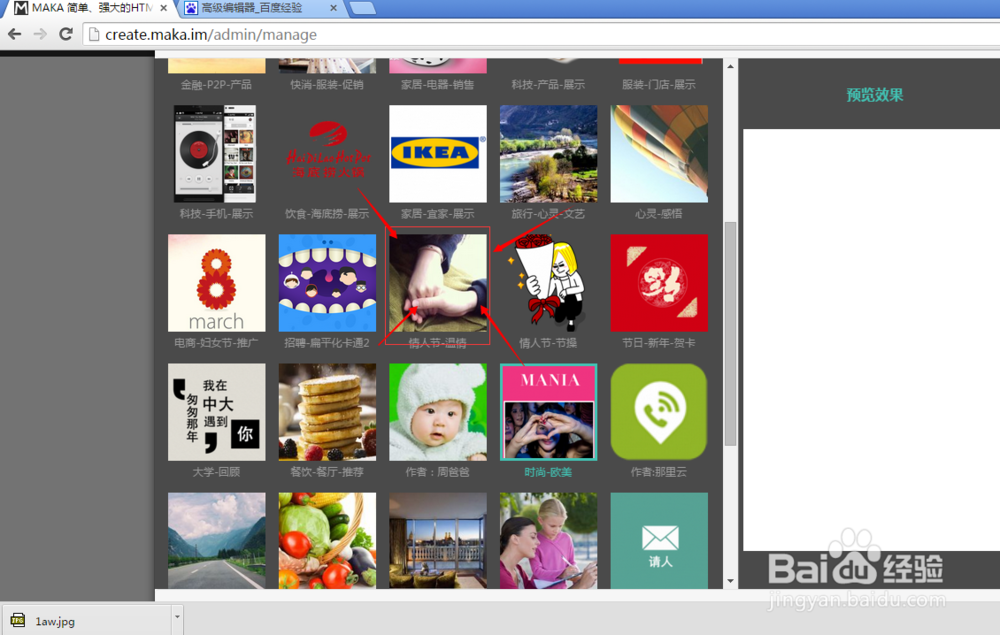Click the 时尚-欧美 highlighted label

[548, 472]
